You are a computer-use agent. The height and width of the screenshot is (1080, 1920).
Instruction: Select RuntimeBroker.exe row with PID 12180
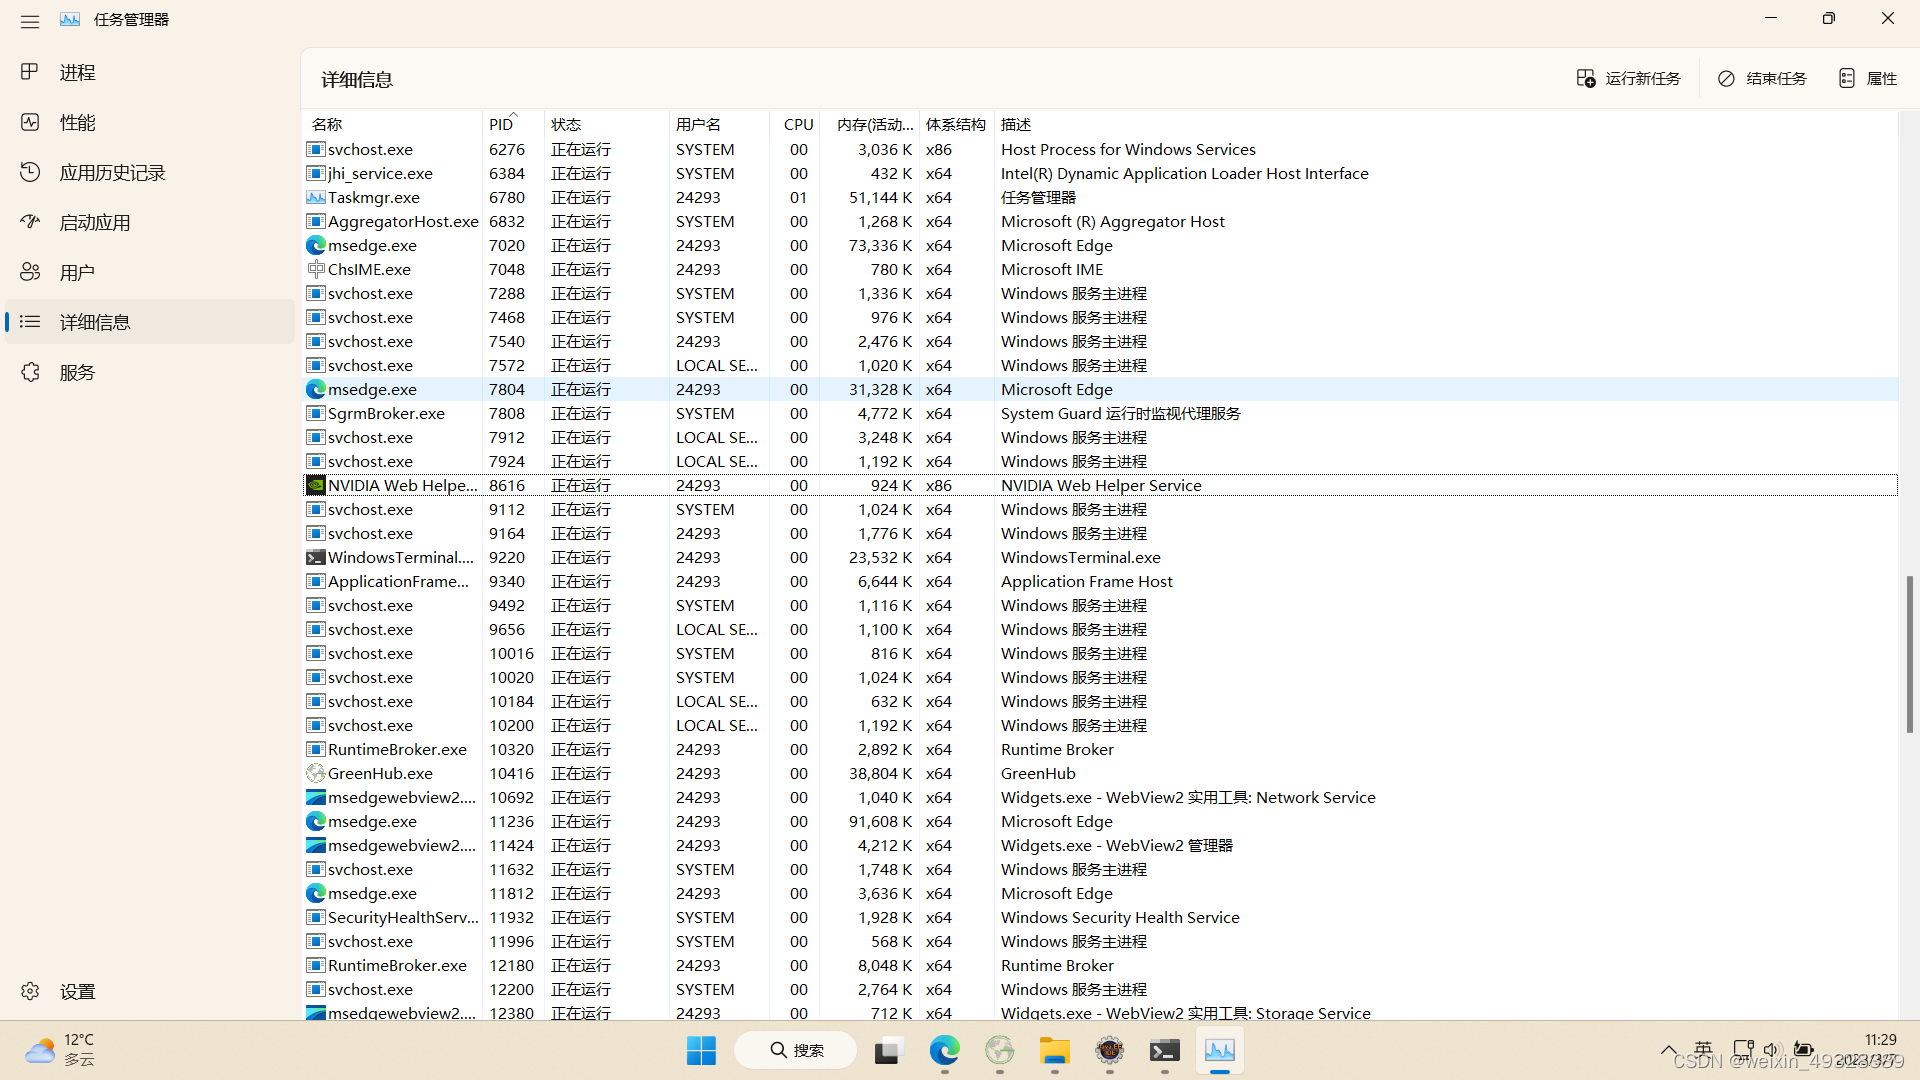click(x=1100, y=965)
